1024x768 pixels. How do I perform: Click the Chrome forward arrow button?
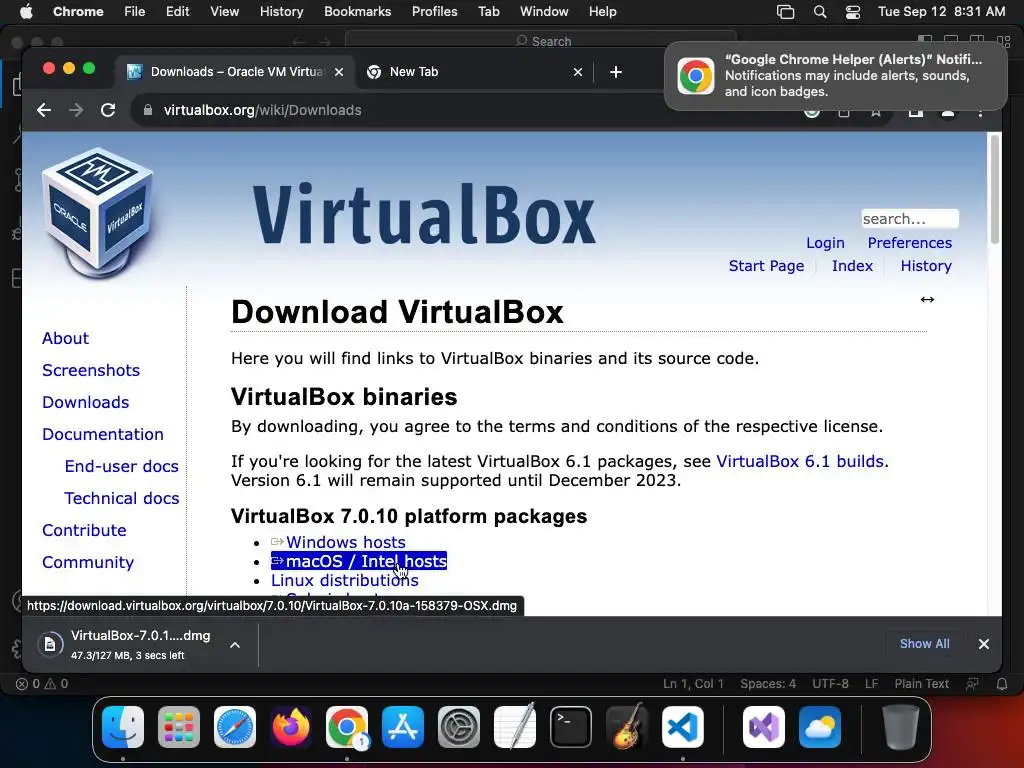pyautogui.click(x=76, y=110)
